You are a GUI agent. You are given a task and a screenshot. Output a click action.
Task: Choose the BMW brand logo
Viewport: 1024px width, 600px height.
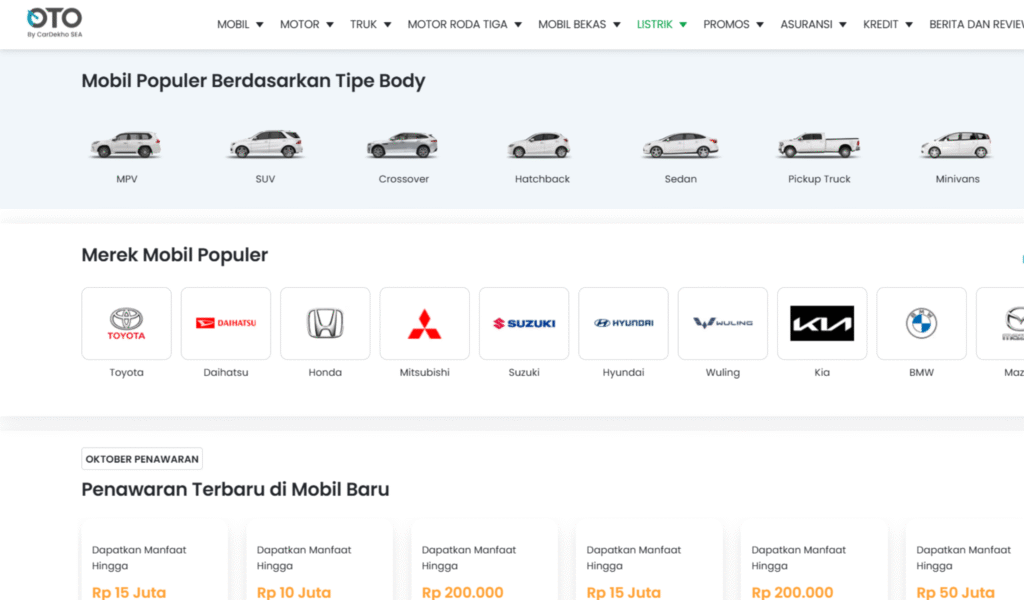coord(921,323)
